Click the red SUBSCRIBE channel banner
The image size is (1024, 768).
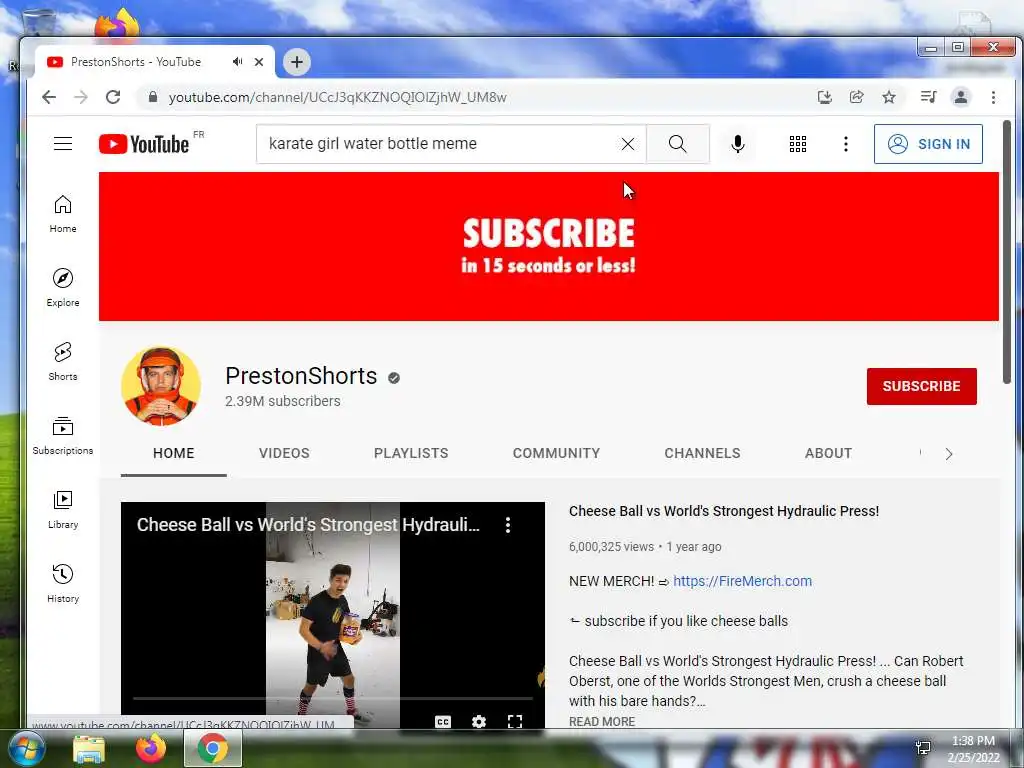pyautogui.click(x=549, y=246)
